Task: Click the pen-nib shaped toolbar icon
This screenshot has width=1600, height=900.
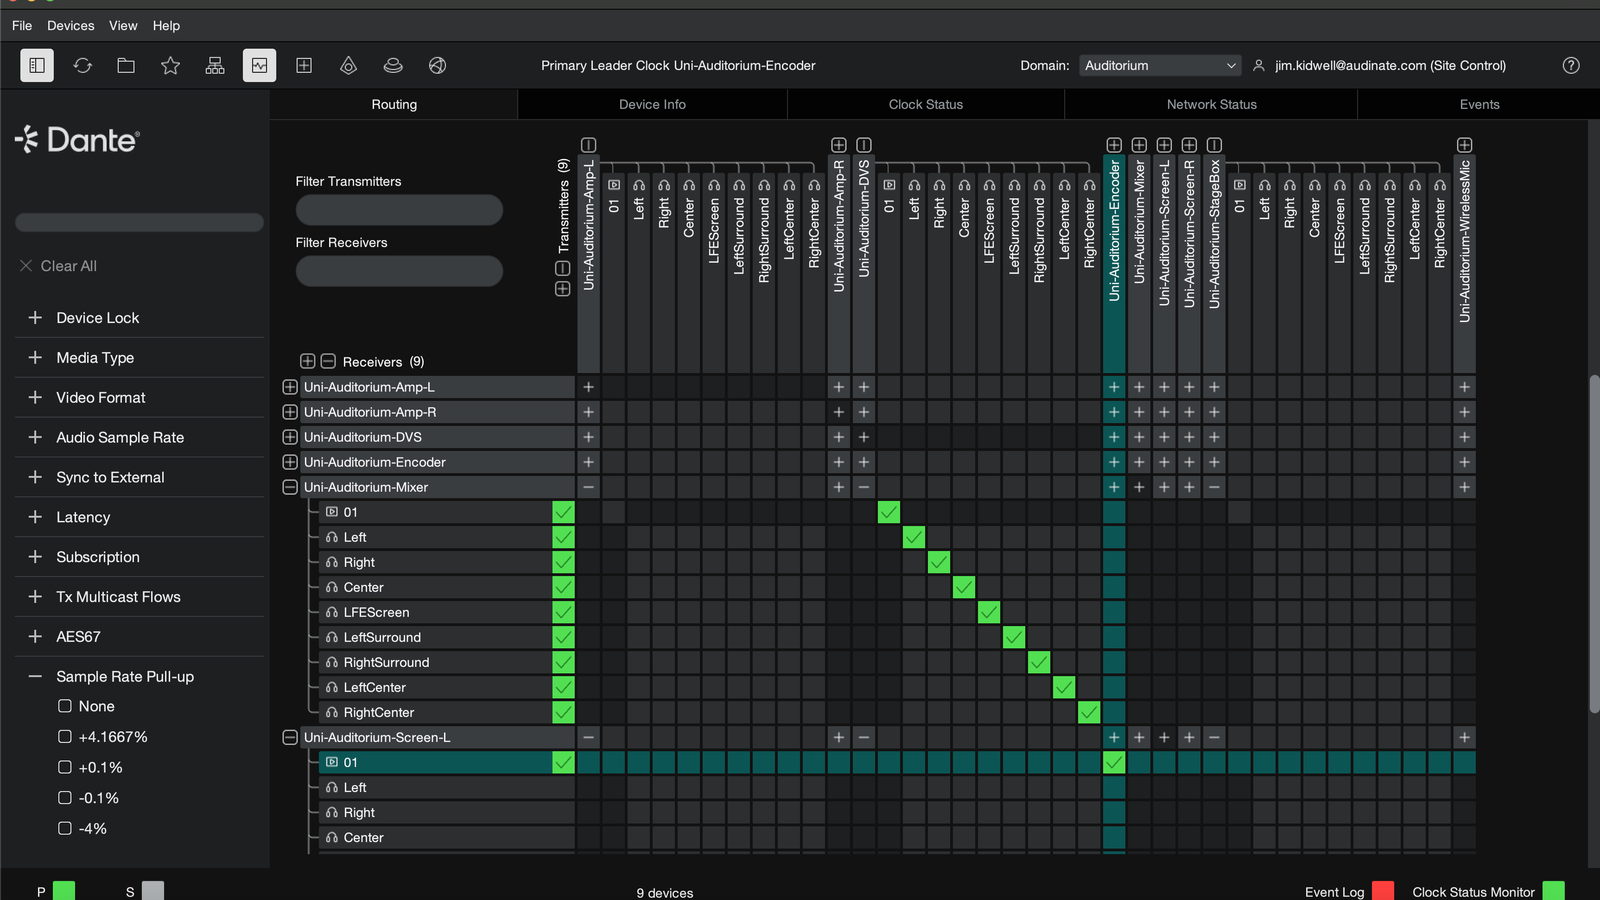Action: point(348,65)
